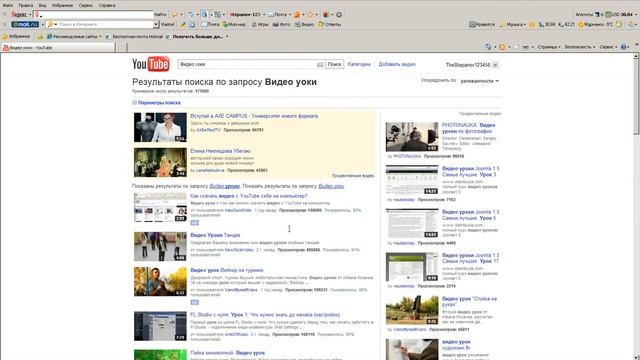Click the Яндекс logo in the toolbar
This screenshot has height=360, width=640.
(19, 15)
